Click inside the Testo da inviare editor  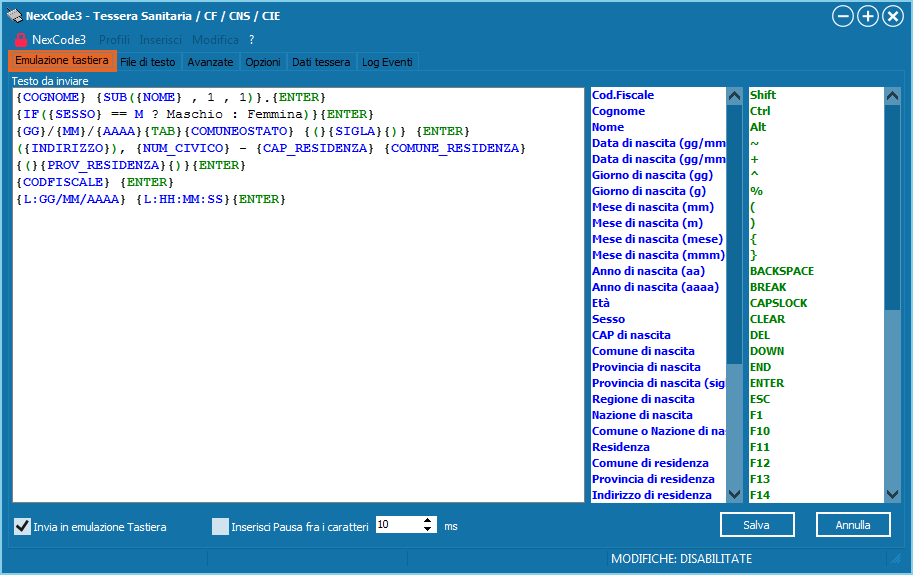[300, 350]
